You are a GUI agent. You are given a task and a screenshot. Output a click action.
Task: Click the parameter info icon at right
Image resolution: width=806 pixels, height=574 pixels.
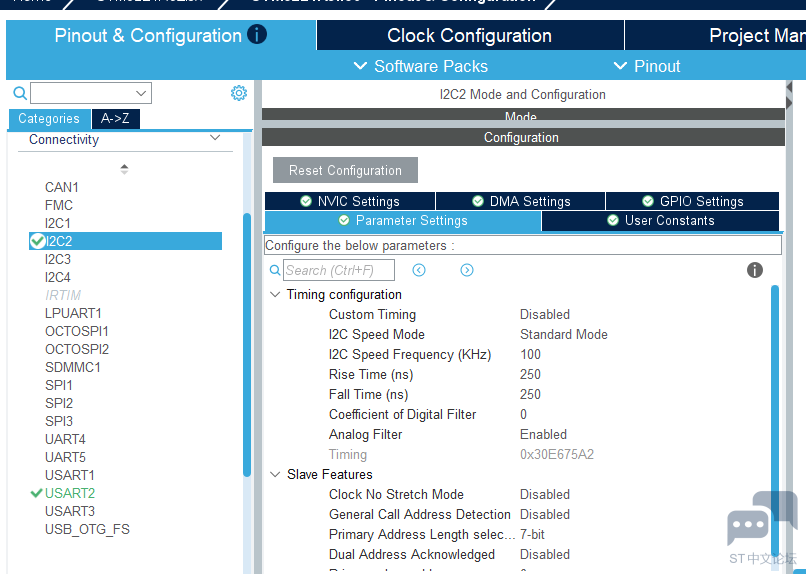(x=755, y=270)
